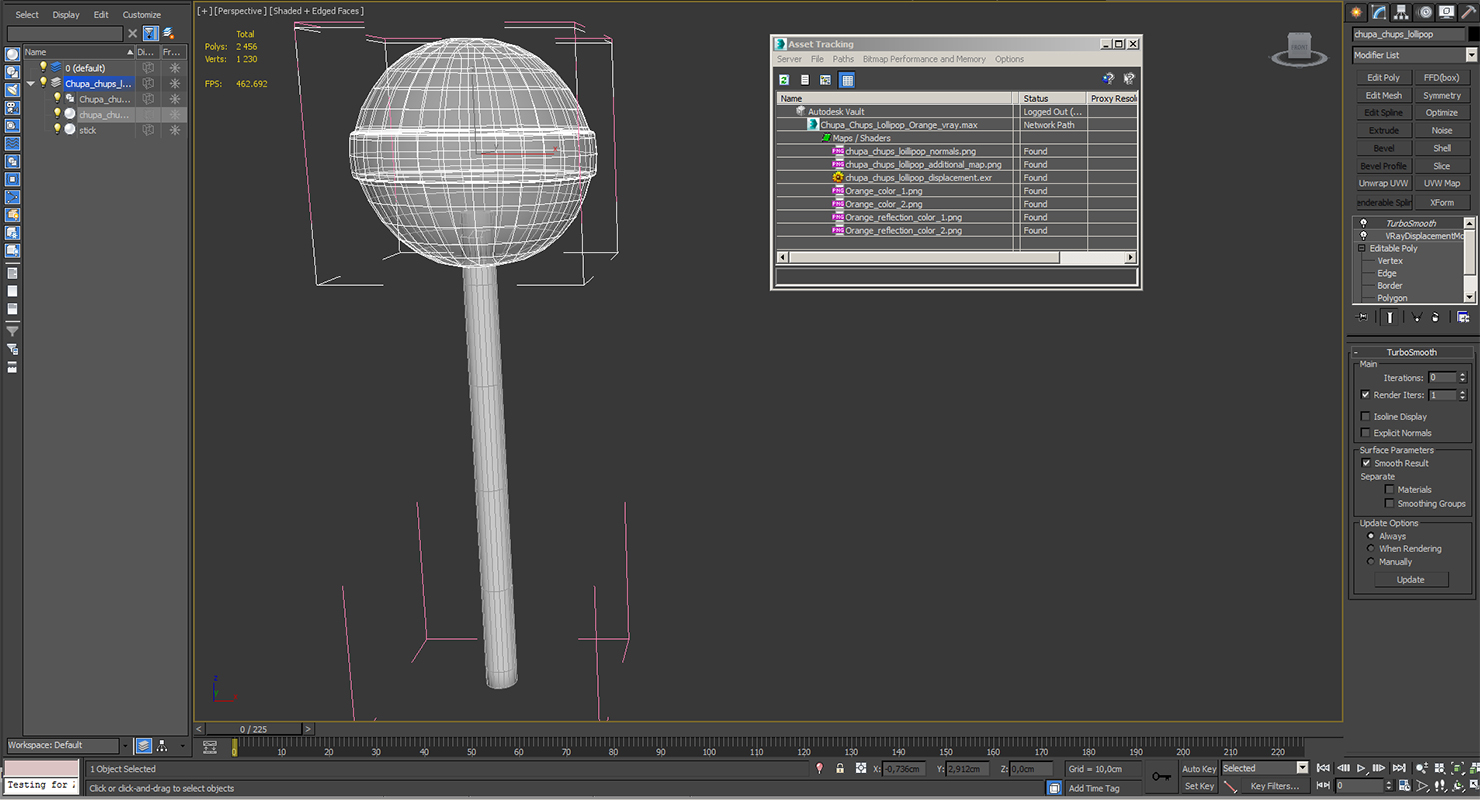Image resolution: width=1480 pixels, height=800 pixels.
Task: Toggle Show End Result icon
Action: click(x=1390, y=317)
